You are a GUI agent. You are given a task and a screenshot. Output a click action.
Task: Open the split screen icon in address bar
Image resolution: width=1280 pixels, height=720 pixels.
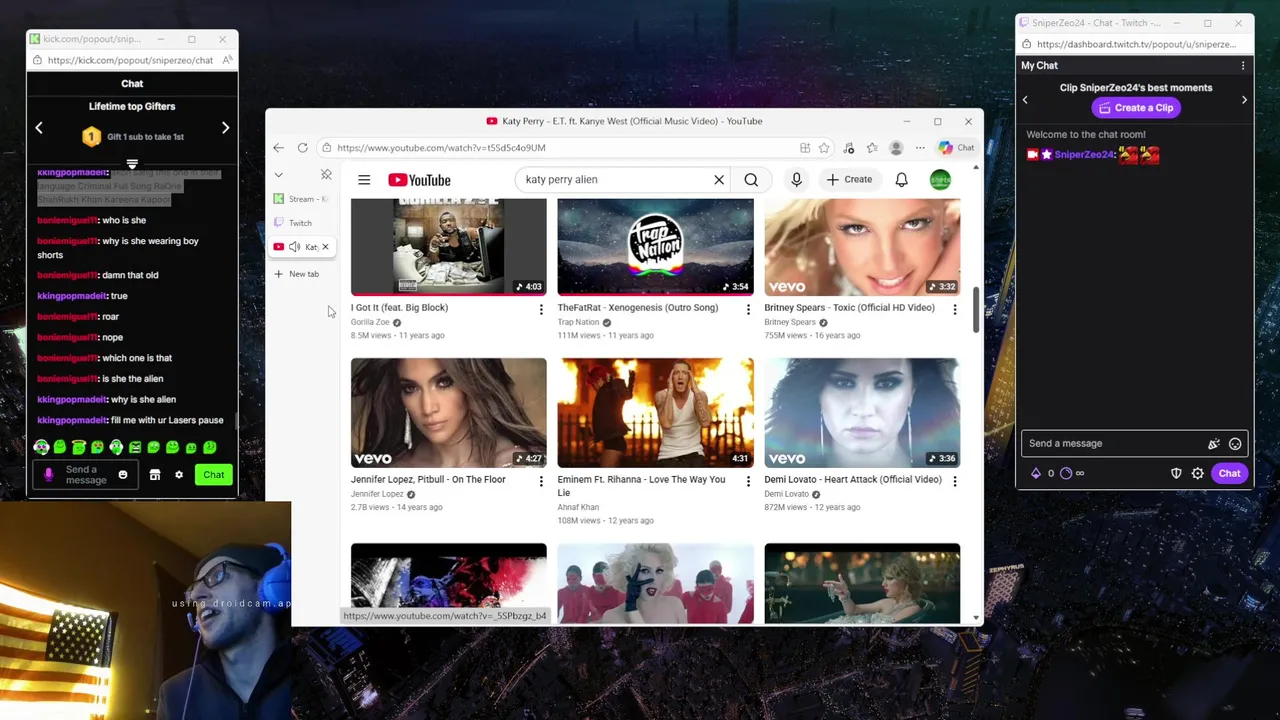[x=805, y=148]
